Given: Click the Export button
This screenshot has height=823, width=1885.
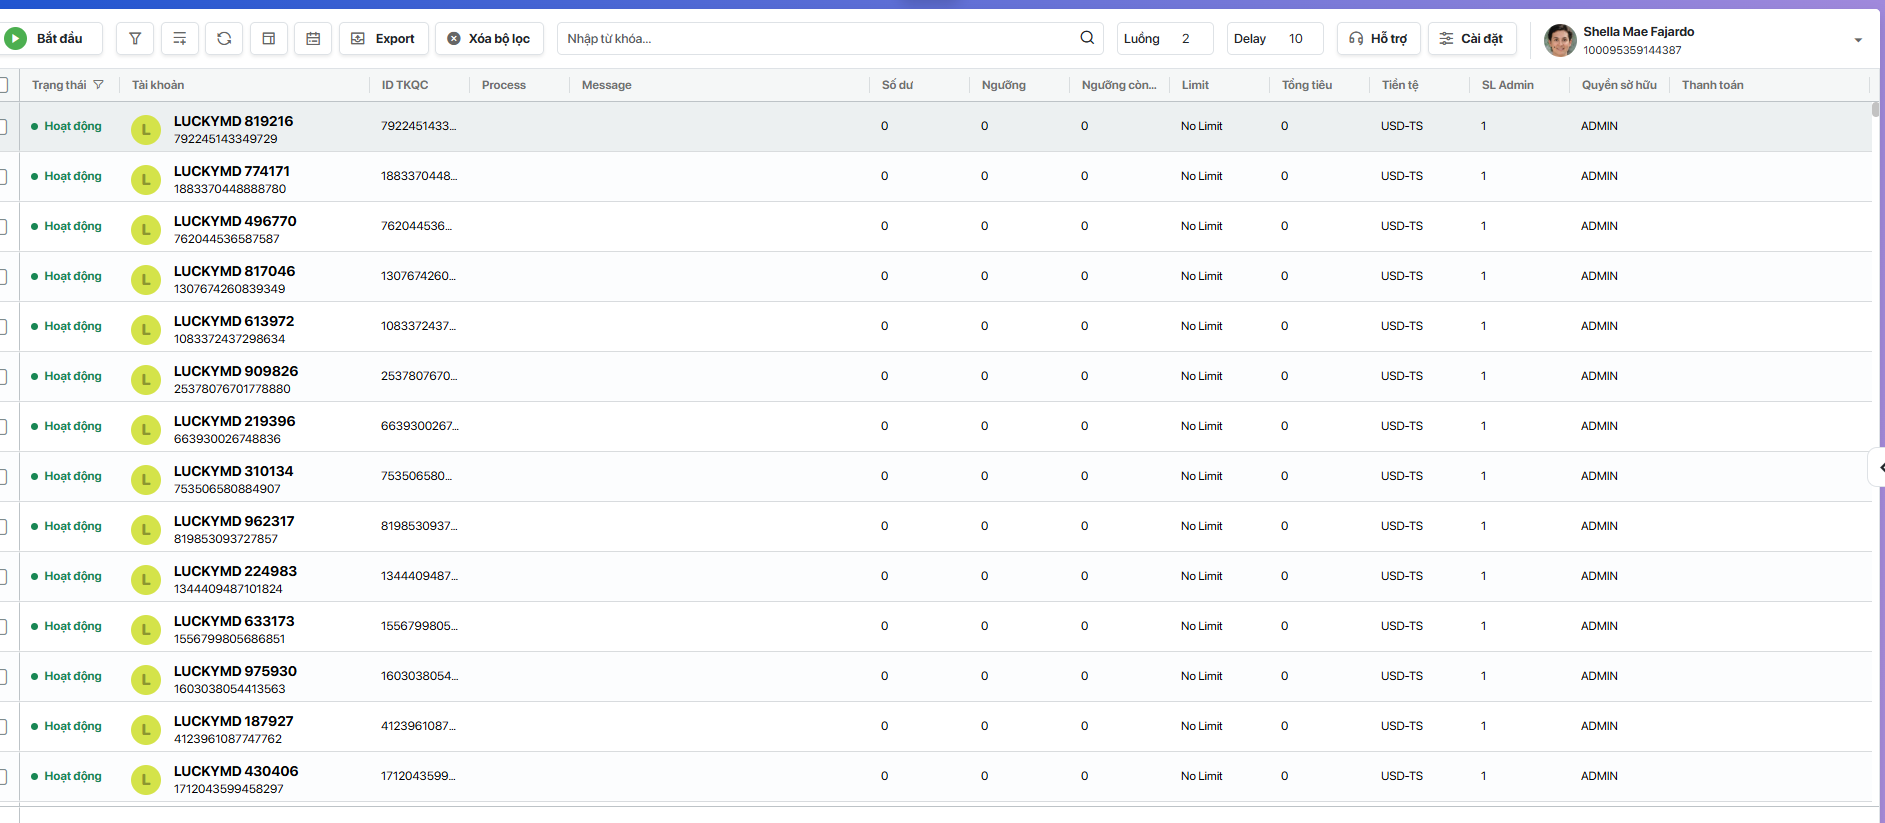Looking at the screenshot, I should click(x=384, y=39).
